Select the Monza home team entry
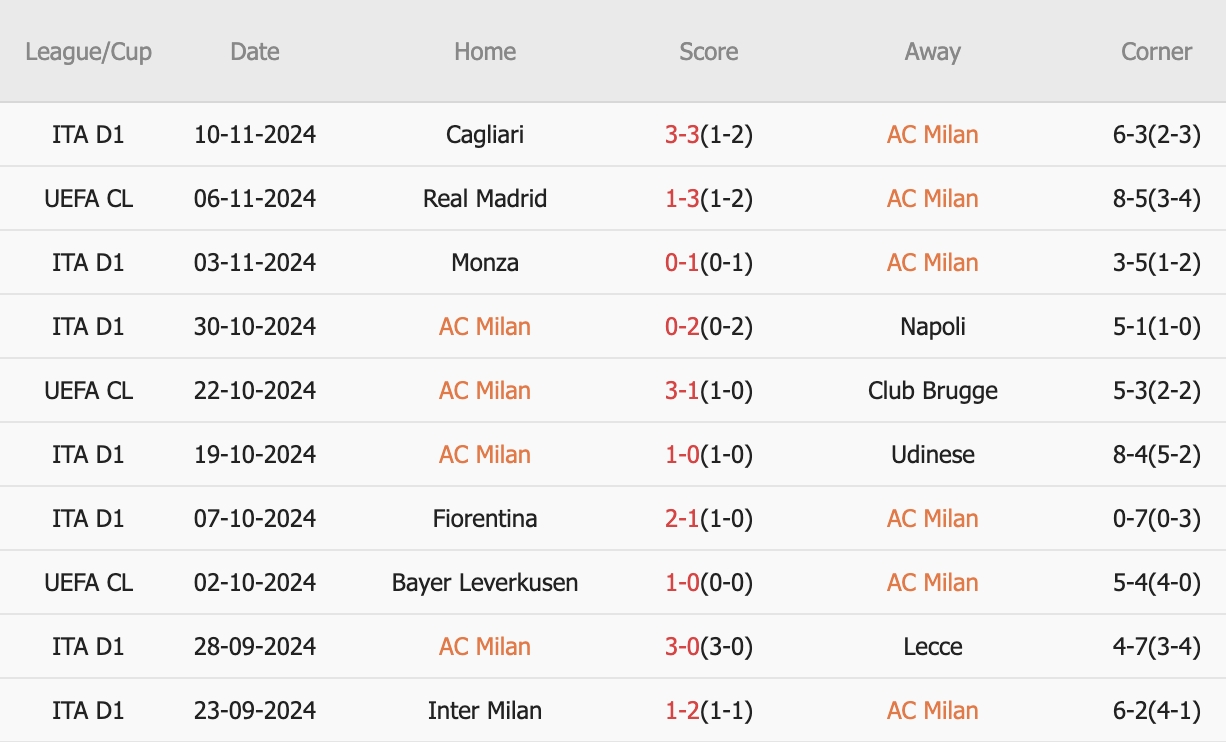The image size is (1226, 742). click(485, 263)
